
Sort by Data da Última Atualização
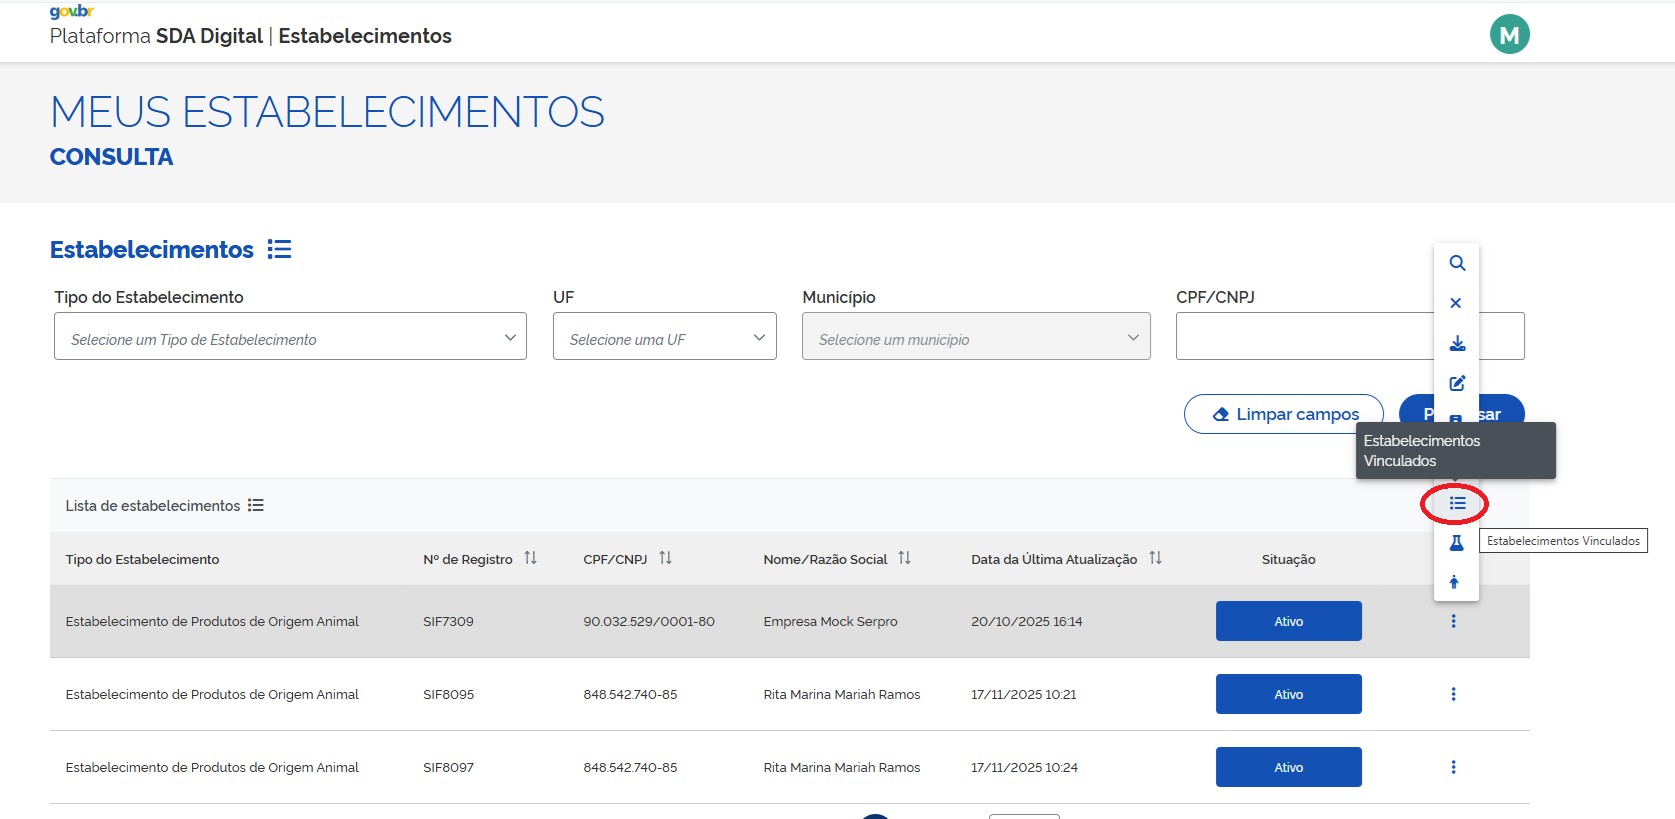click(x=1155, y=558)
